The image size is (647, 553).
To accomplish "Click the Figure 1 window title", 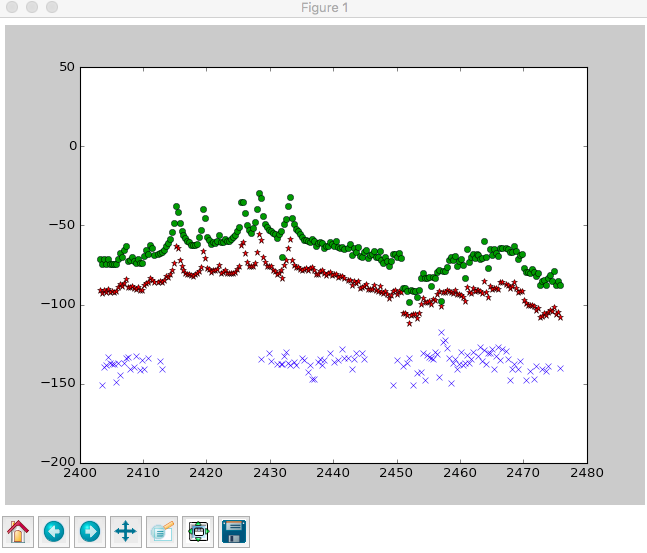I will 325,8.
